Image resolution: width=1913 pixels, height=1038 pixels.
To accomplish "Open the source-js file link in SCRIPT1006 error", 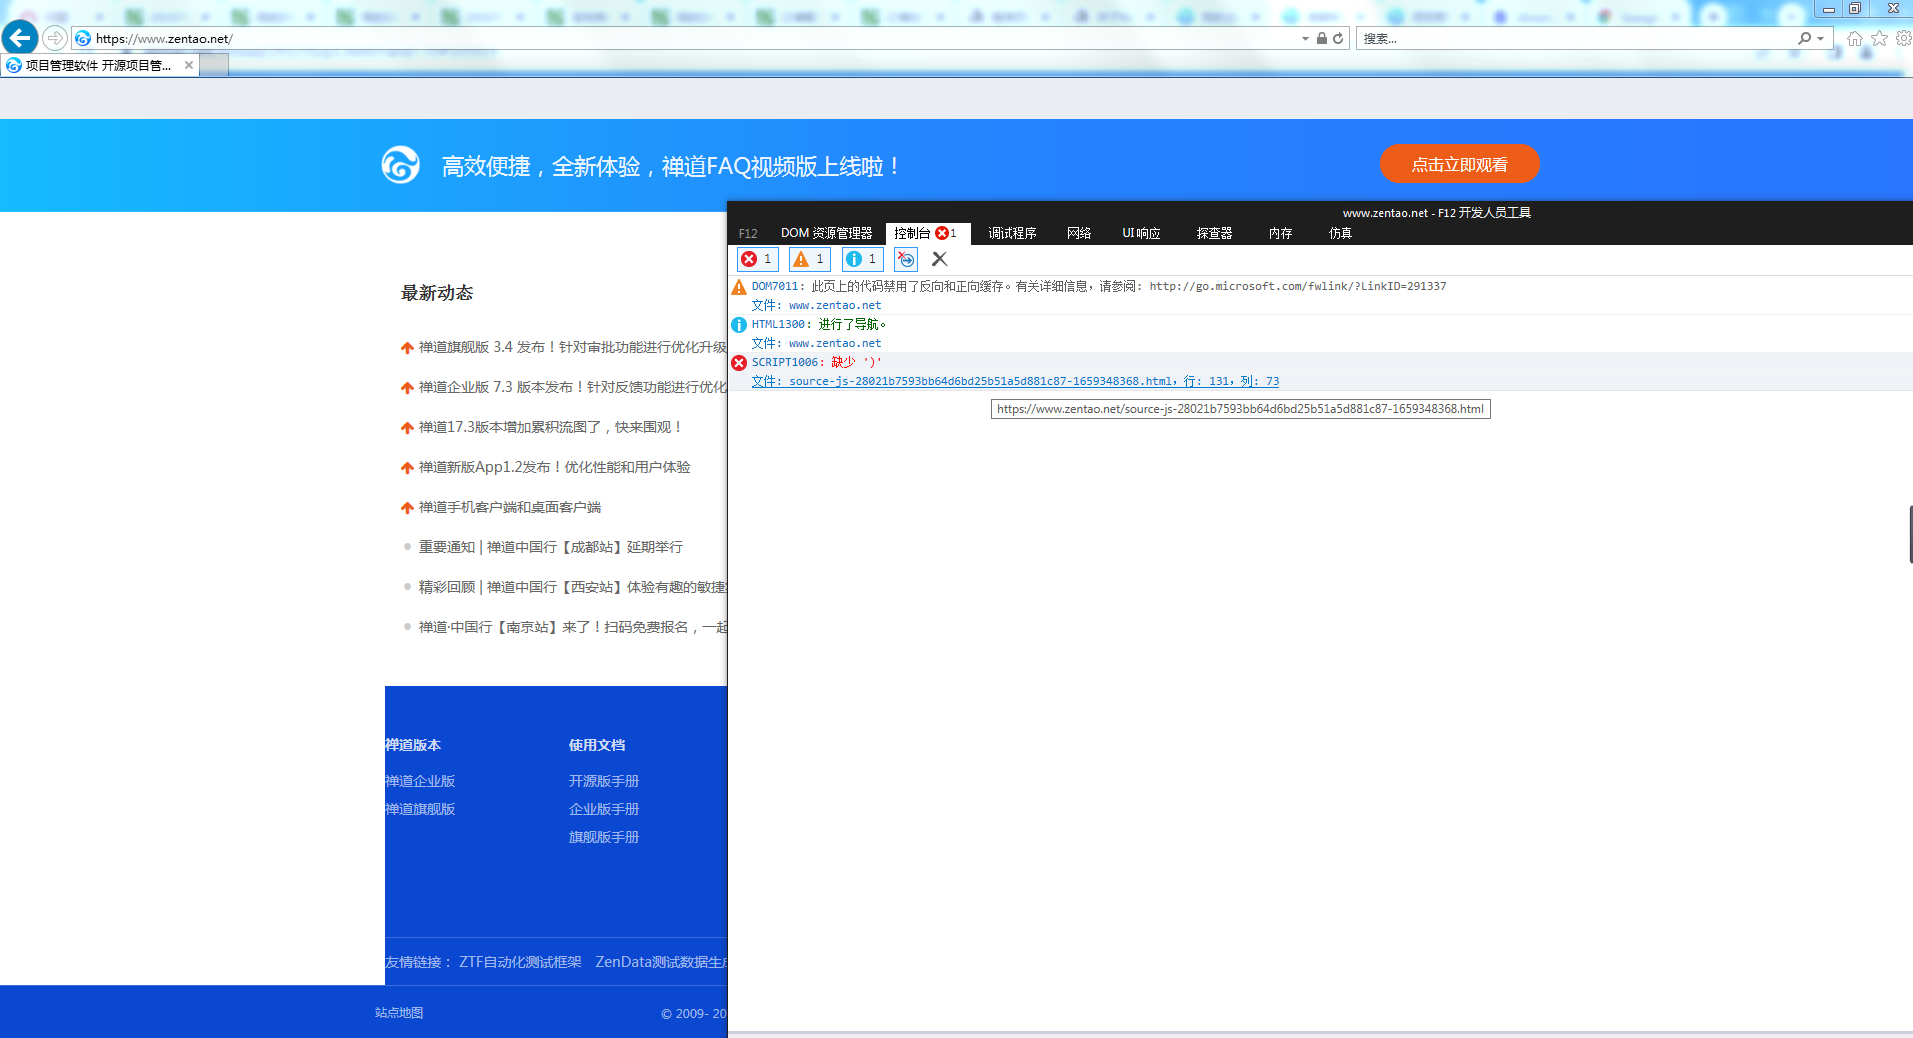I will pyautogui.click(x=980, y=381).
